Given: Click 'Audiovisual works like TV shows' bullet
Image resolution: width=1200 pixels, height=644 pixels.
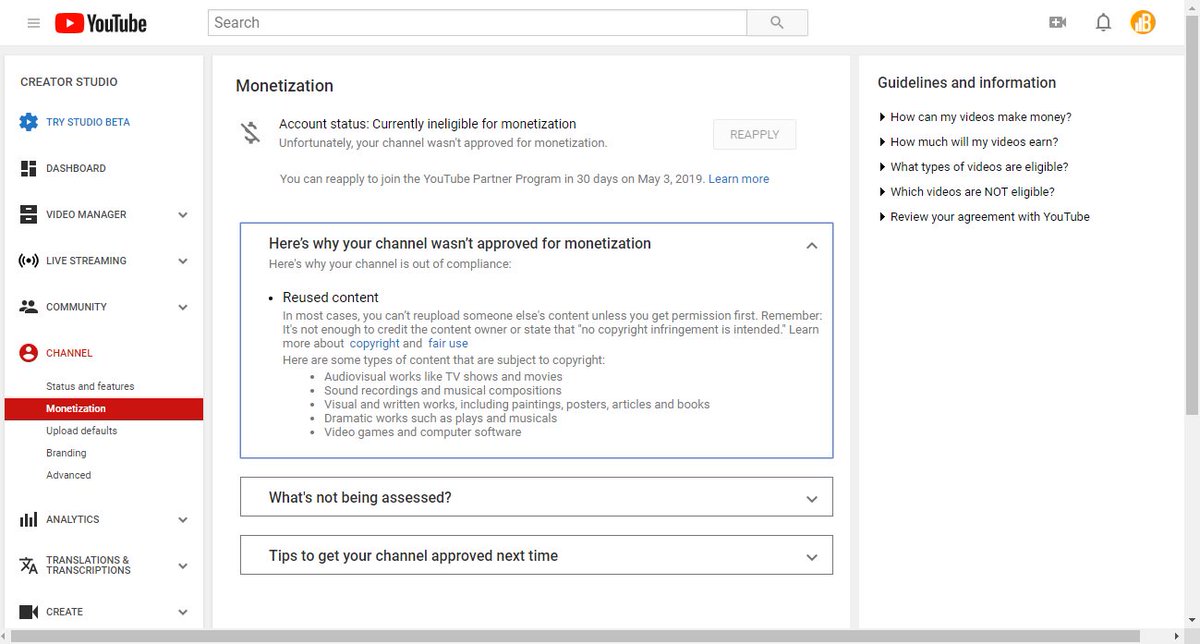Looking at the screenshot, I should point(441,376).
